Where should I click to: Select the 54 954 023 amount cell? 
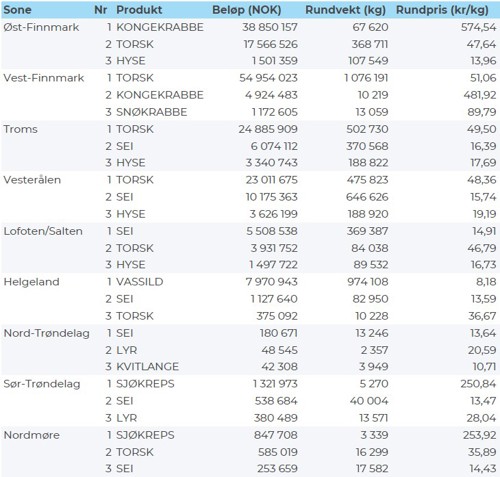click(x=268, y=78)
